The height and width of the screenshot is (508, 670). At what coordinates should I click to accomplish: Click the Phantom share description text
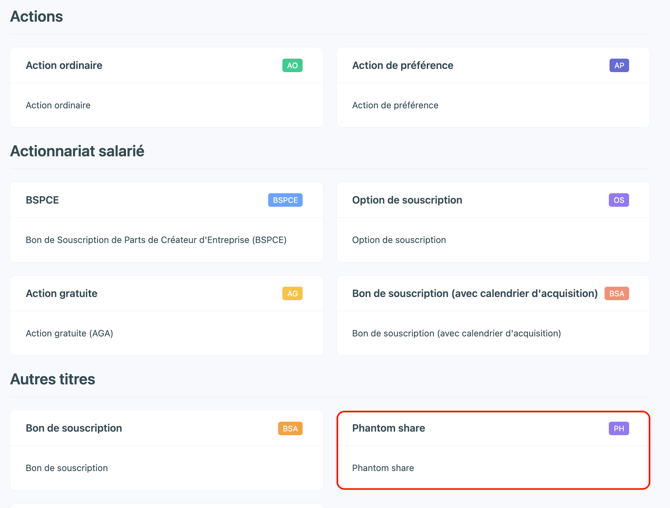coord(383,468)
